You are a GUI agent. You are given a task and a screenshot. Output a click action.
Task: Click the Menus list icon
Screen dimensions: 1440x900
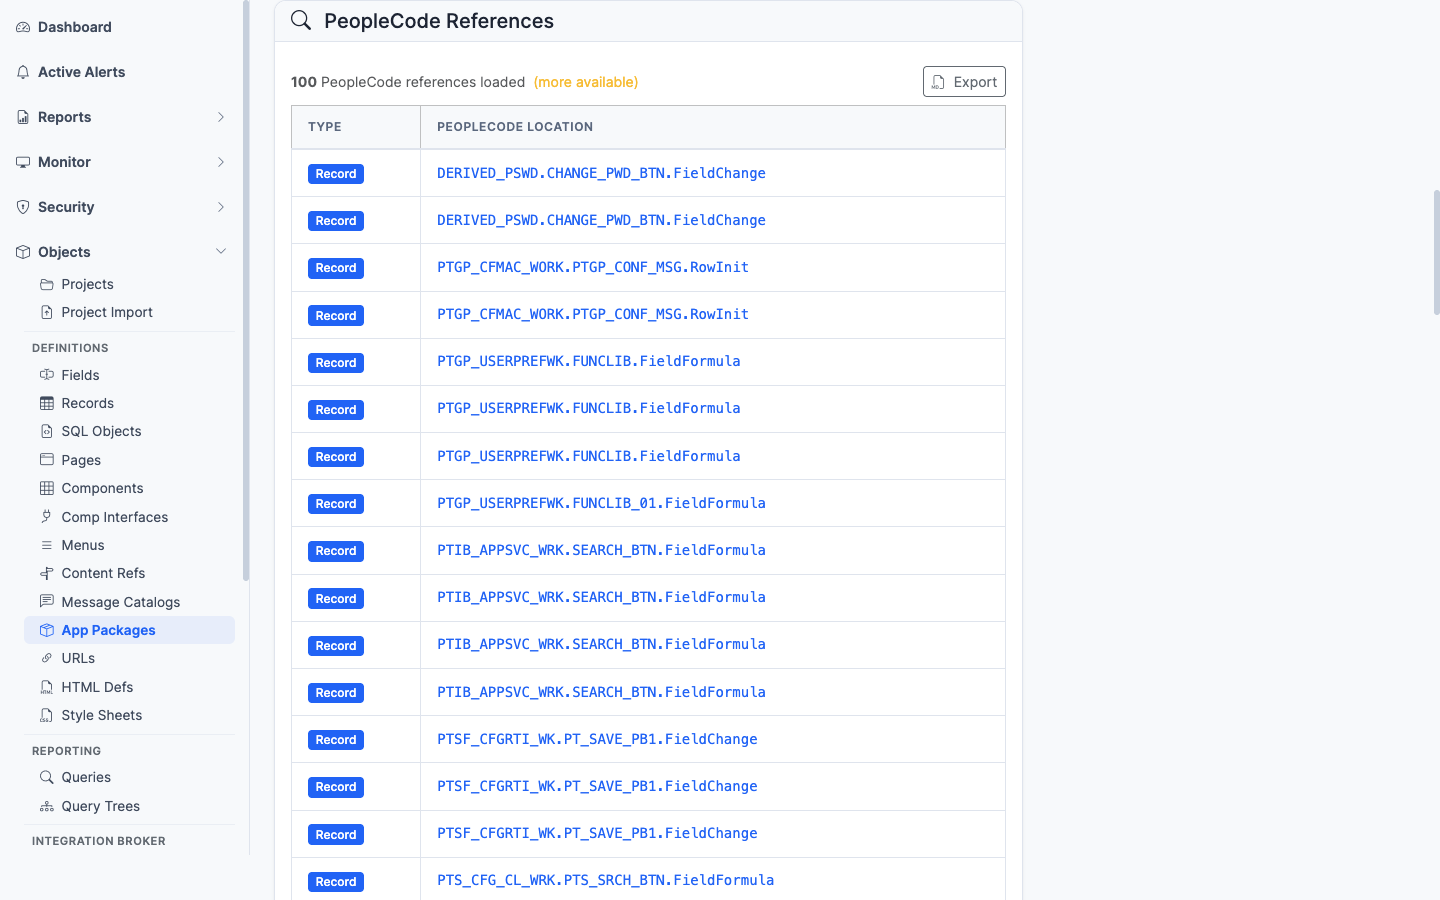47,545
